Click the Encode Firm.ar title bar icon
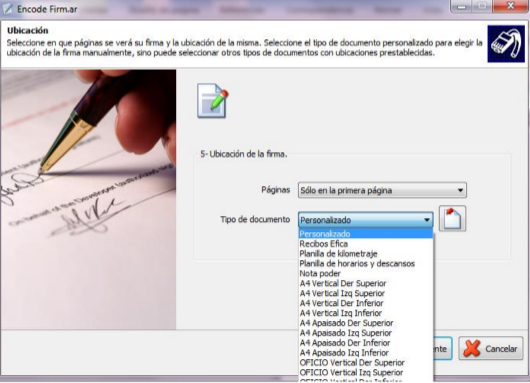Image resolution: width=530 pixels, height=383 pixels. 7,9
